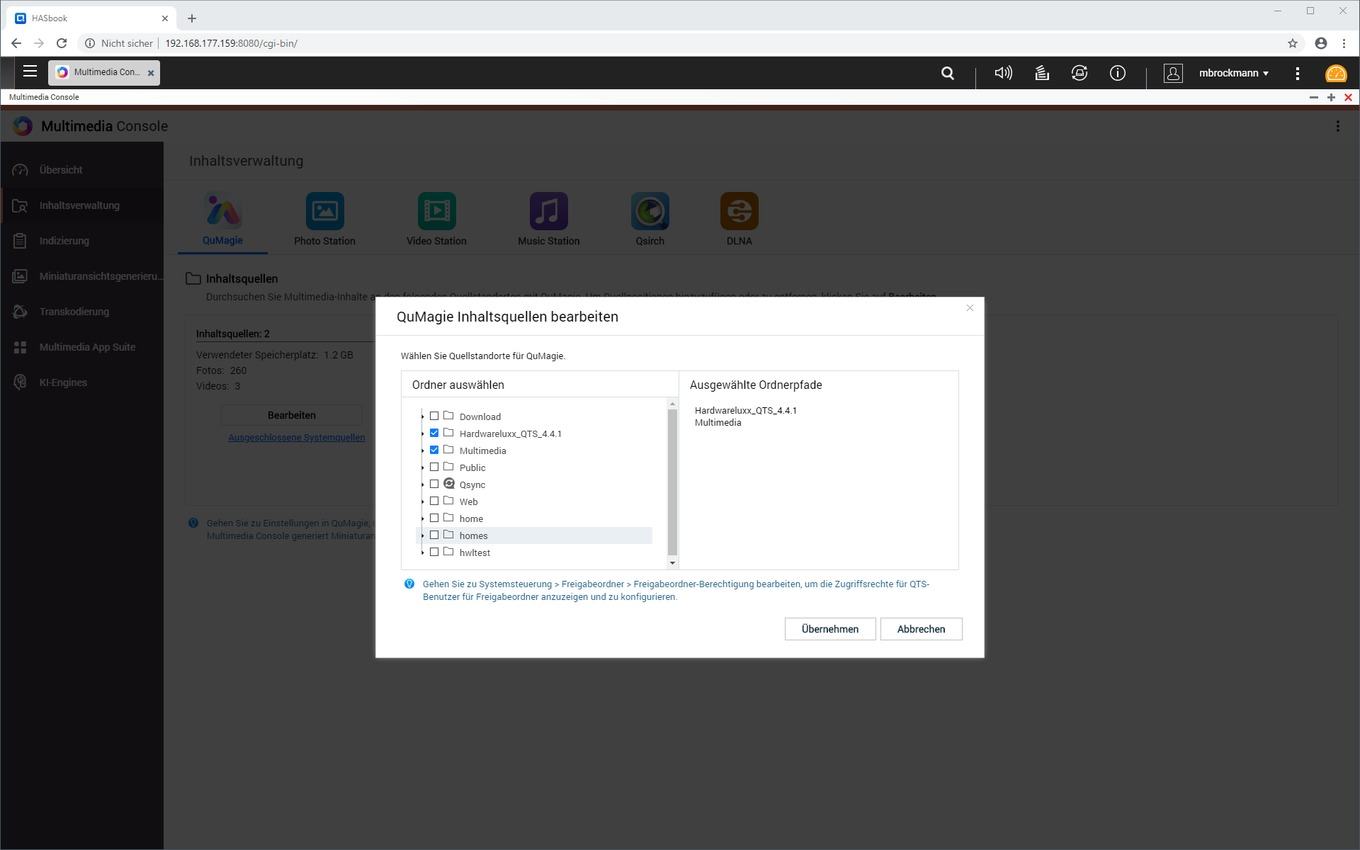The image size is (1360, 850).
Task: Open Miniaturansichtsgenerierung in the sidebar
Action: coord(82,276)
